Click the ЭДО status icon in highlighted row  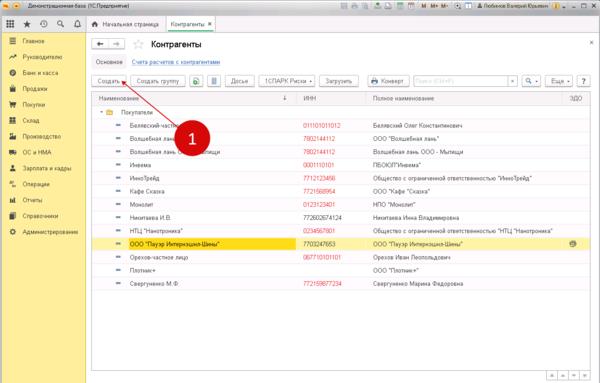(x=572, y=244)
